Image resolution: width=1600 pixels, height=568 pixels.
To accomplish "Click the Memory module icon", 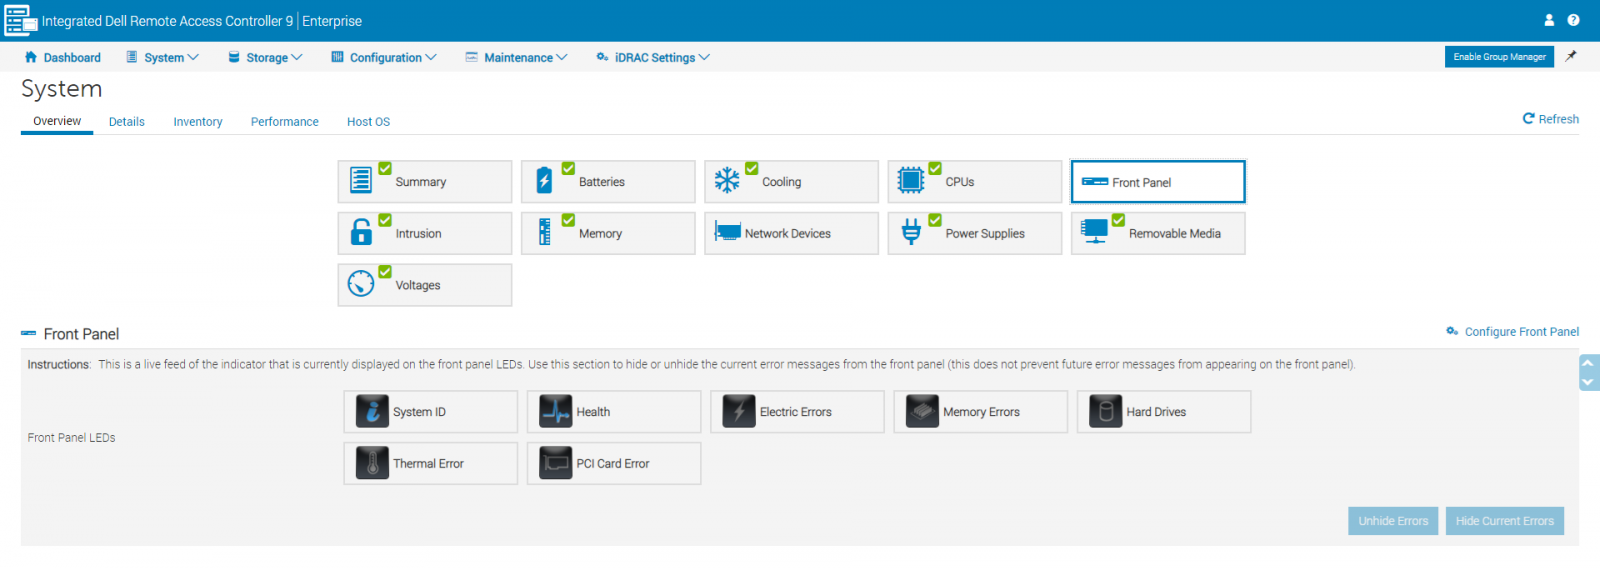I will tap(544, 232).
